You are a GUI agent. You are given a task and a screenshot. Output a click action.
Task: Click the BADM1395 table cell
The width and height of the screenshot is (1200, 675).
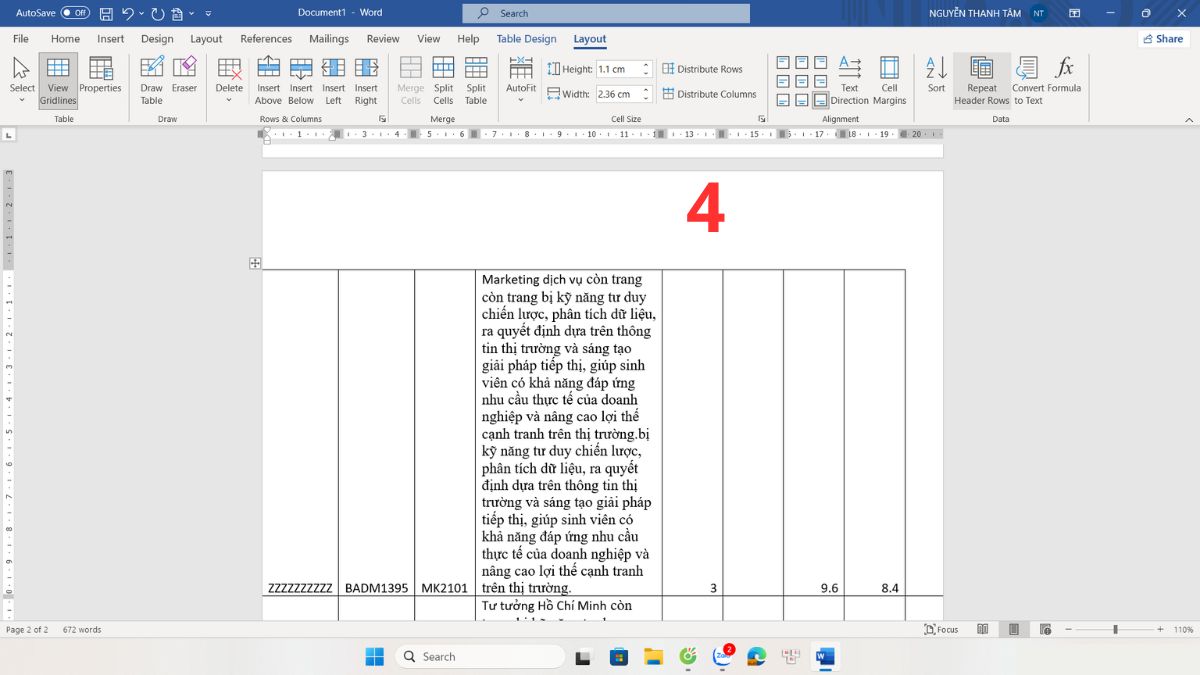(x=376, y=588)
